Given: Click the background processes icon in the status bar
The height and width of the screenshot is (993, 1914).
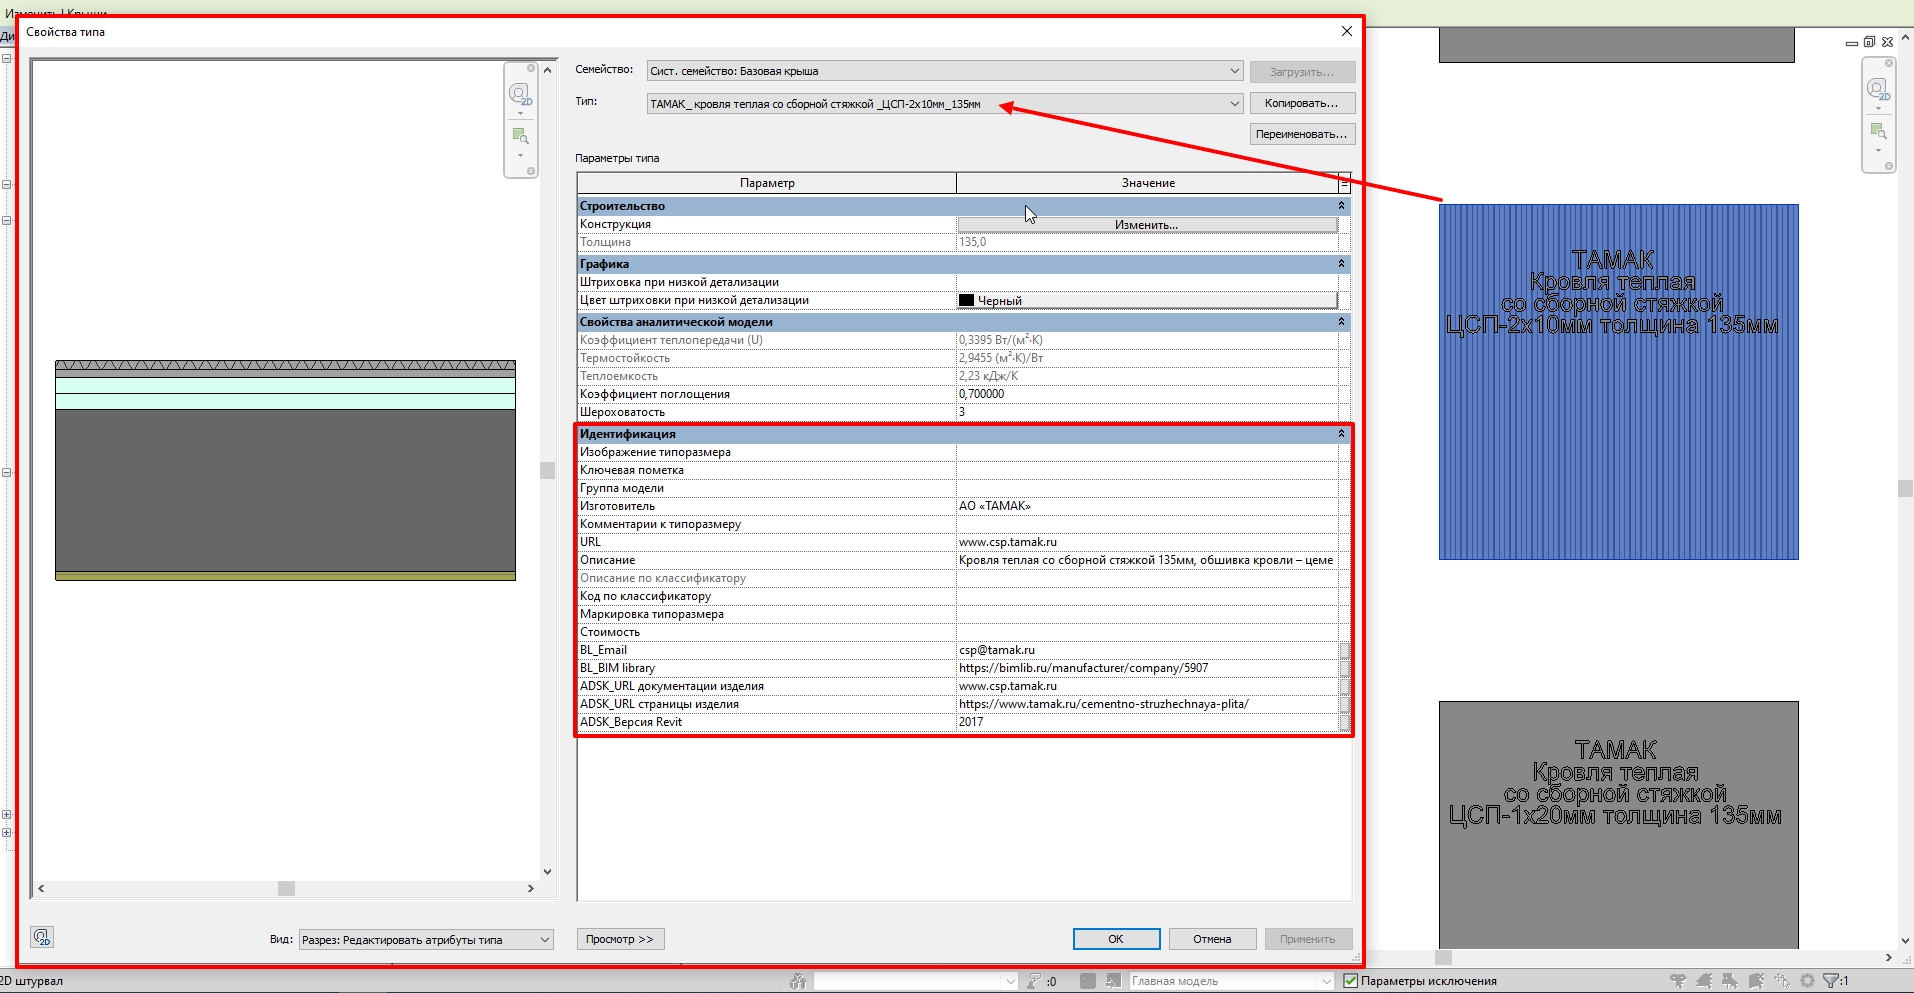Looking at the screenshot, I should coord(1807,981).
